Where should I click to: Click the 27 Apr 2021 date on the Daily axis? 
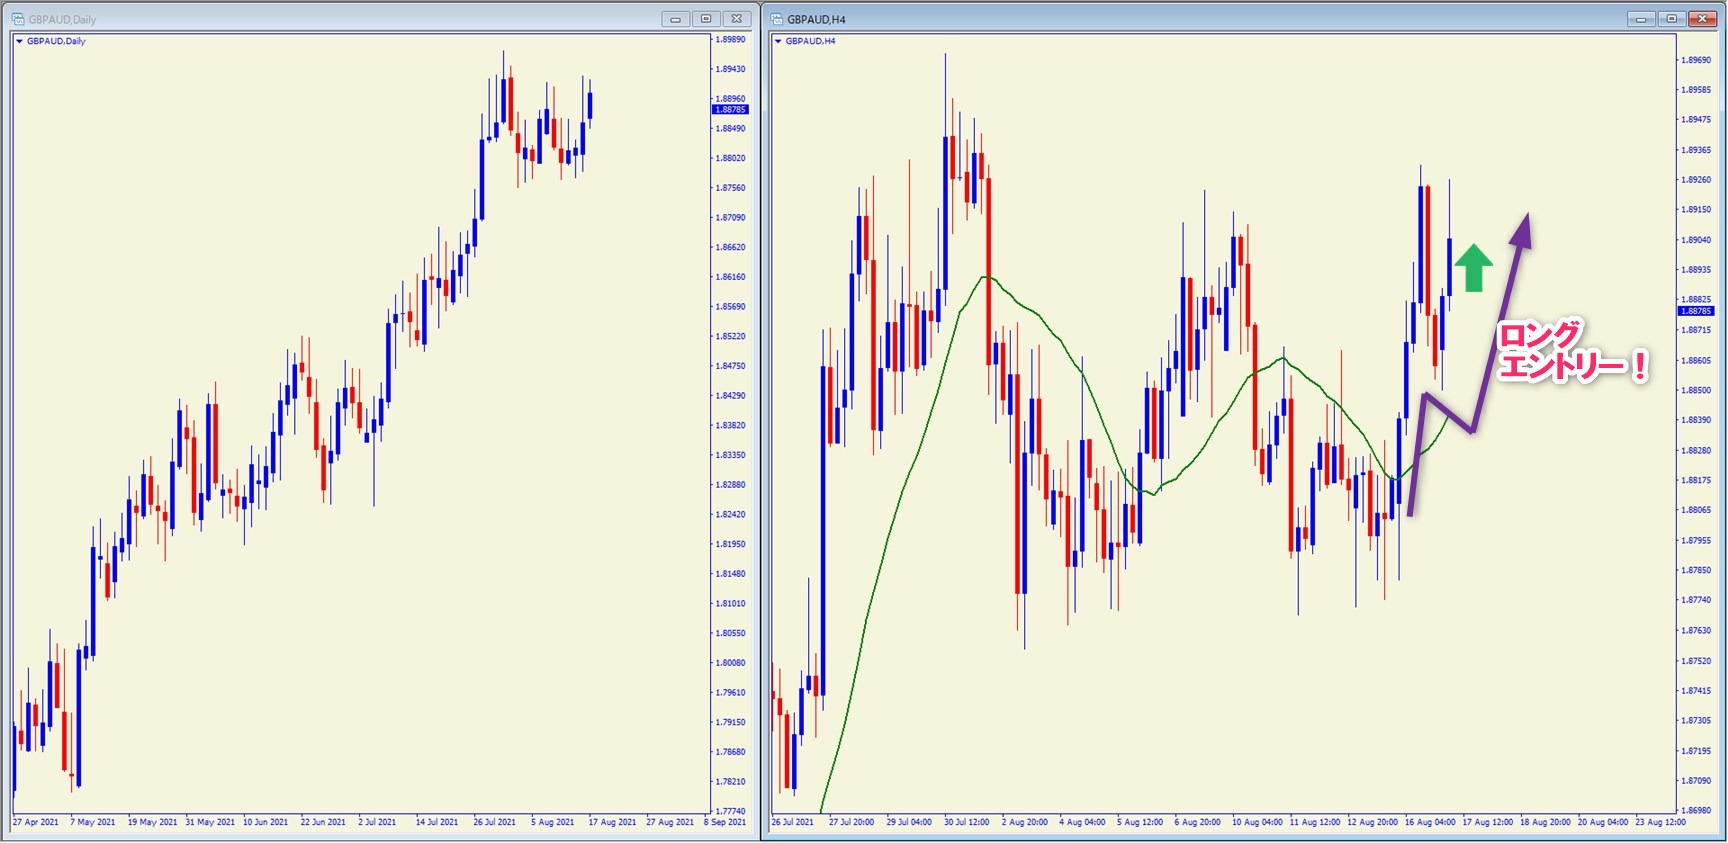tap(36, 822)
